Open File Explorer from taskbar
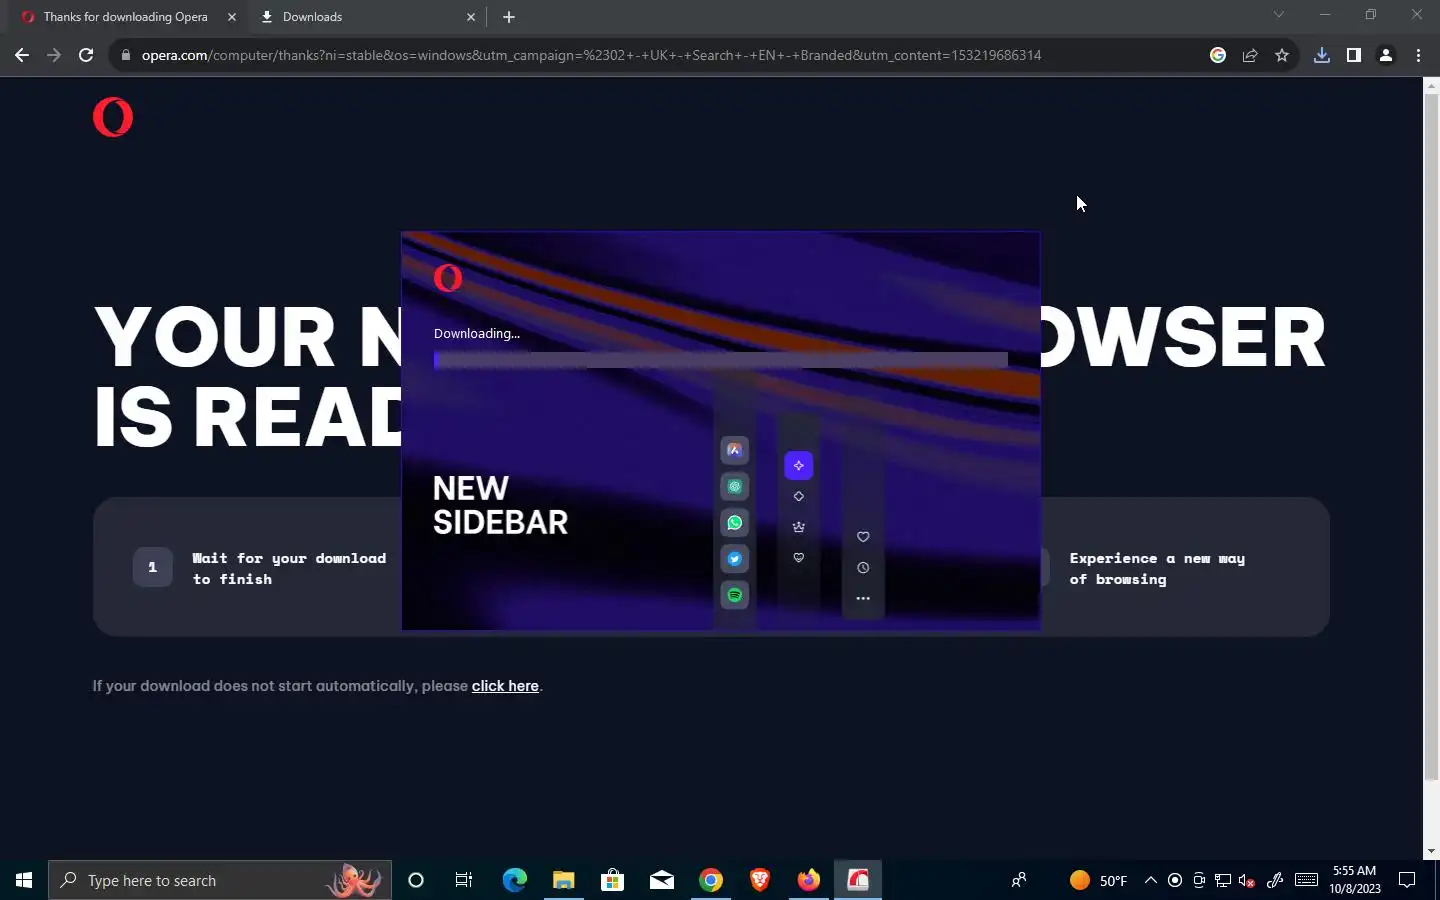Image resolution: width=1440 pixels, height=900 pixels. [x=564, y=880]
